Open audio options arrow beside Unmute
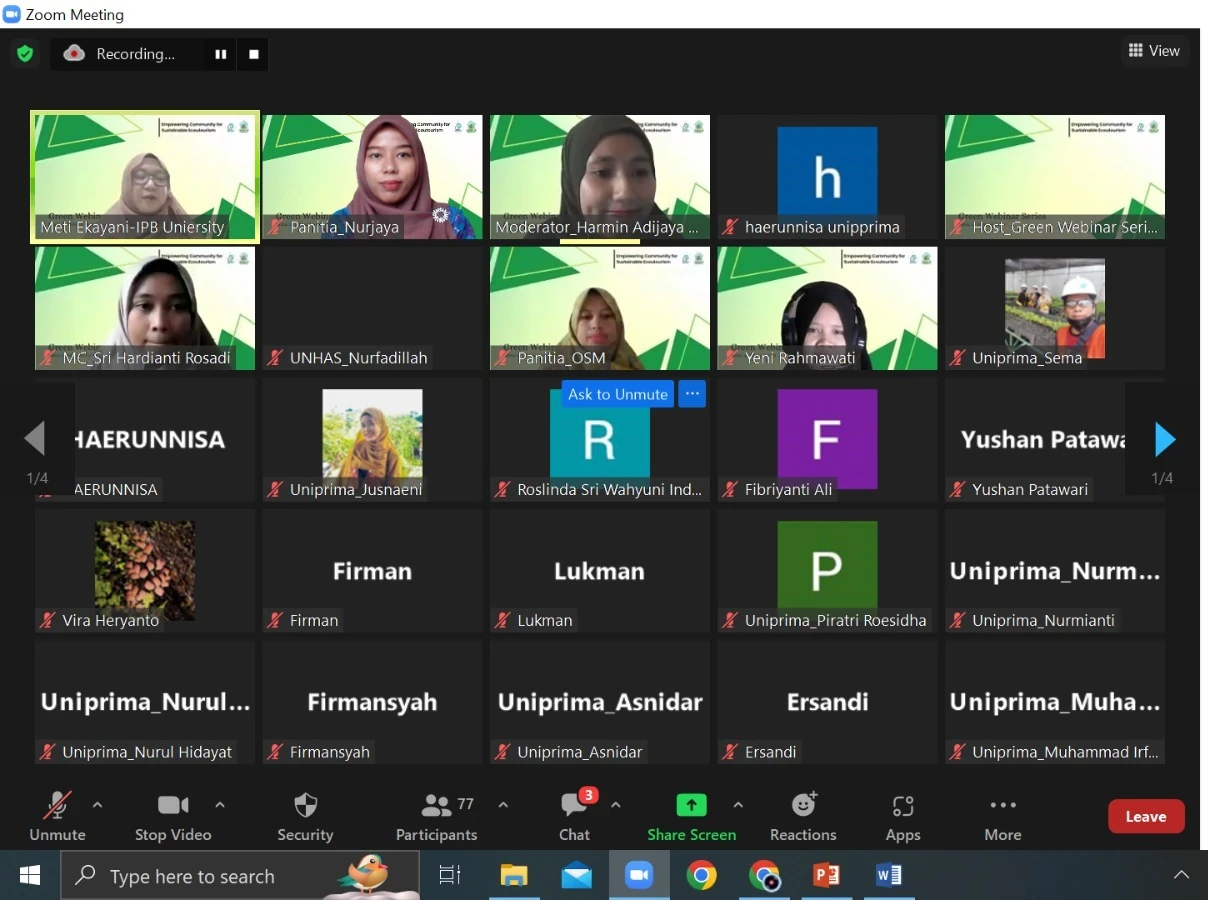1208x900 pixels. [97, 805]
